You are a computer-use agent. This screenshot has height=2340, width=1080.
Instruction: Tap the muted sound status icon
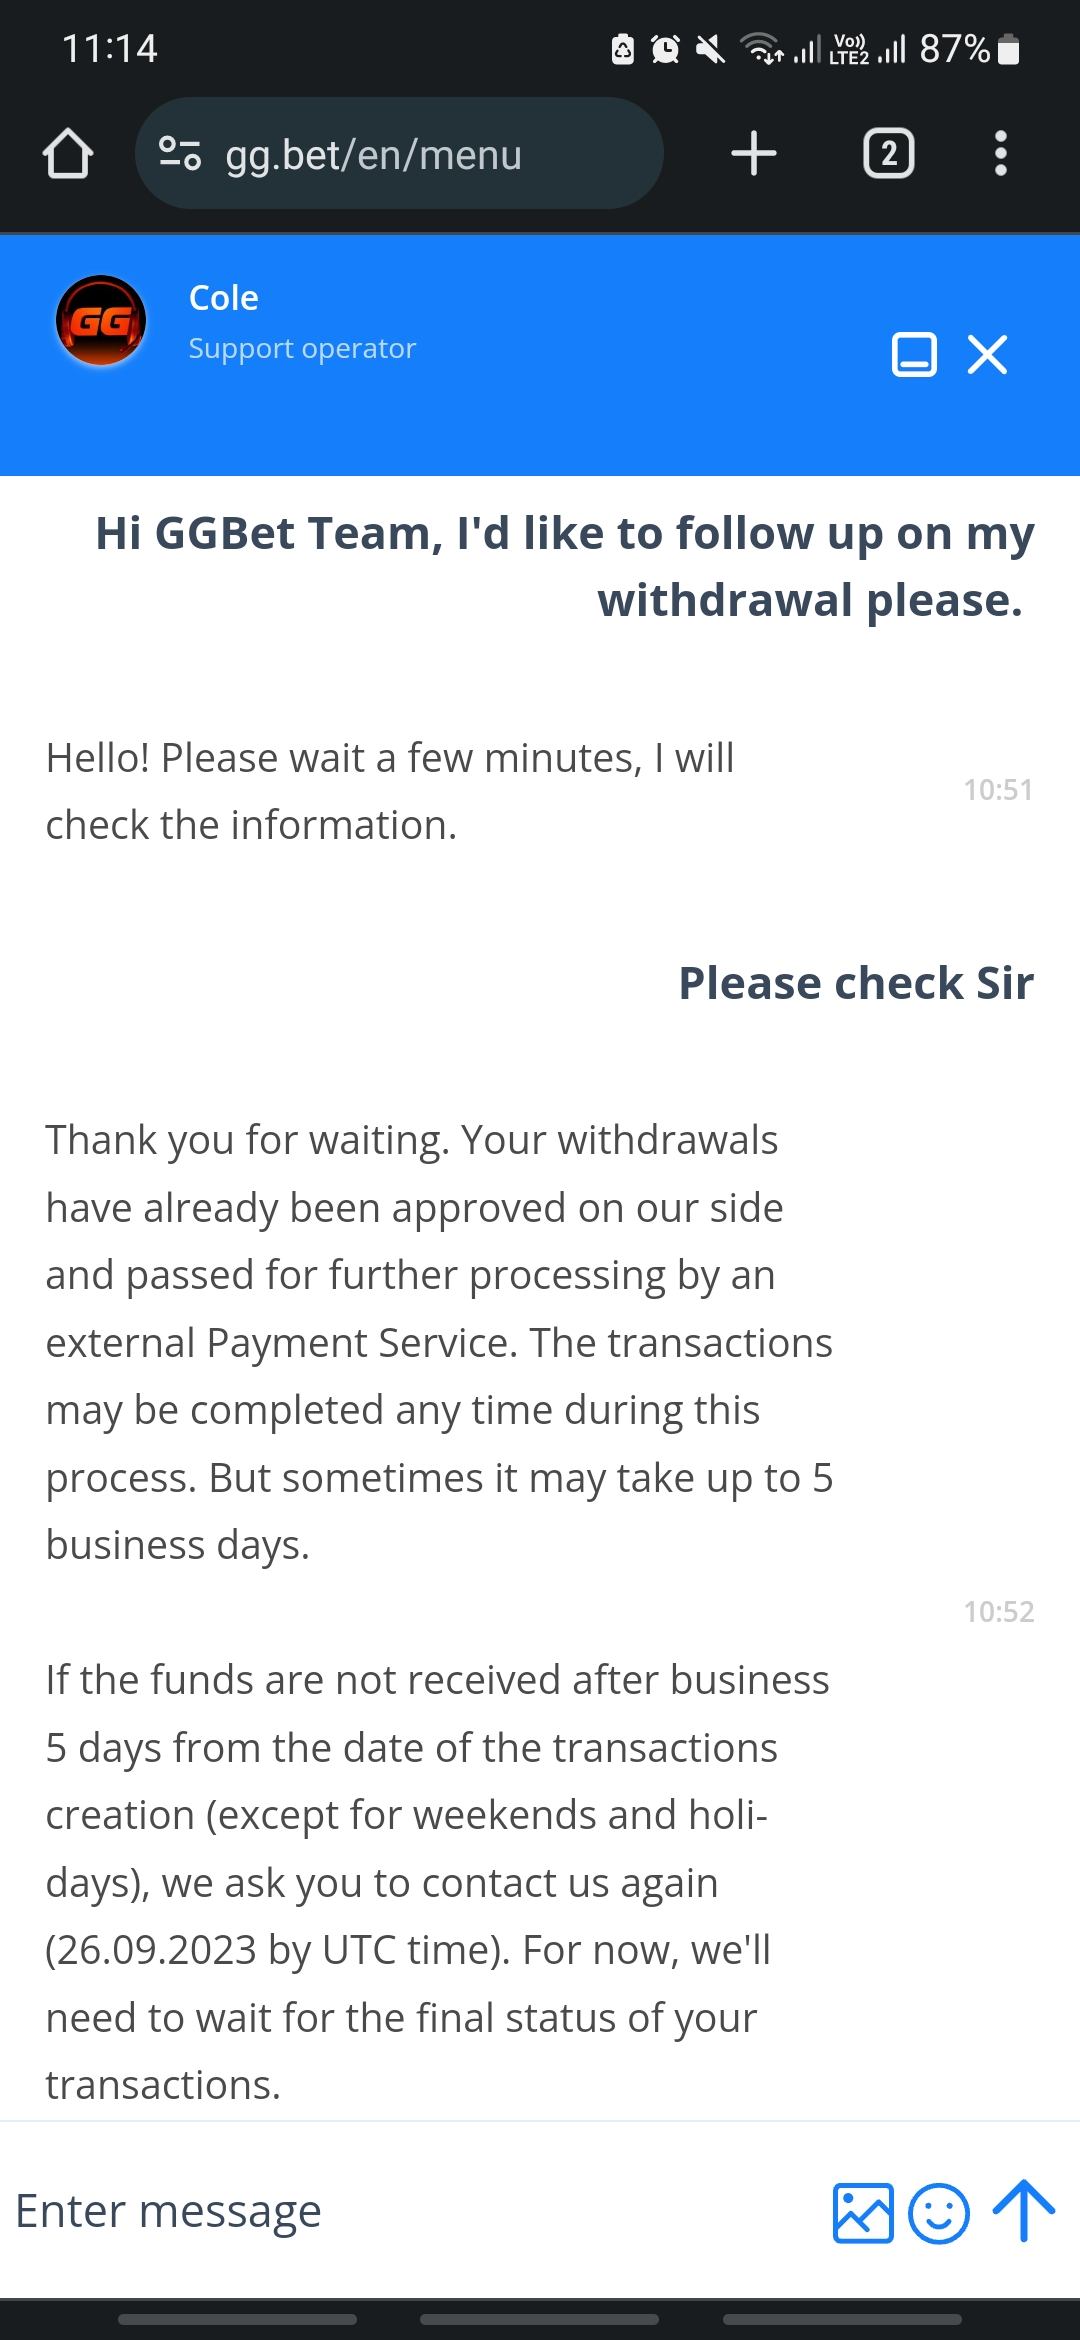point(710,49)
